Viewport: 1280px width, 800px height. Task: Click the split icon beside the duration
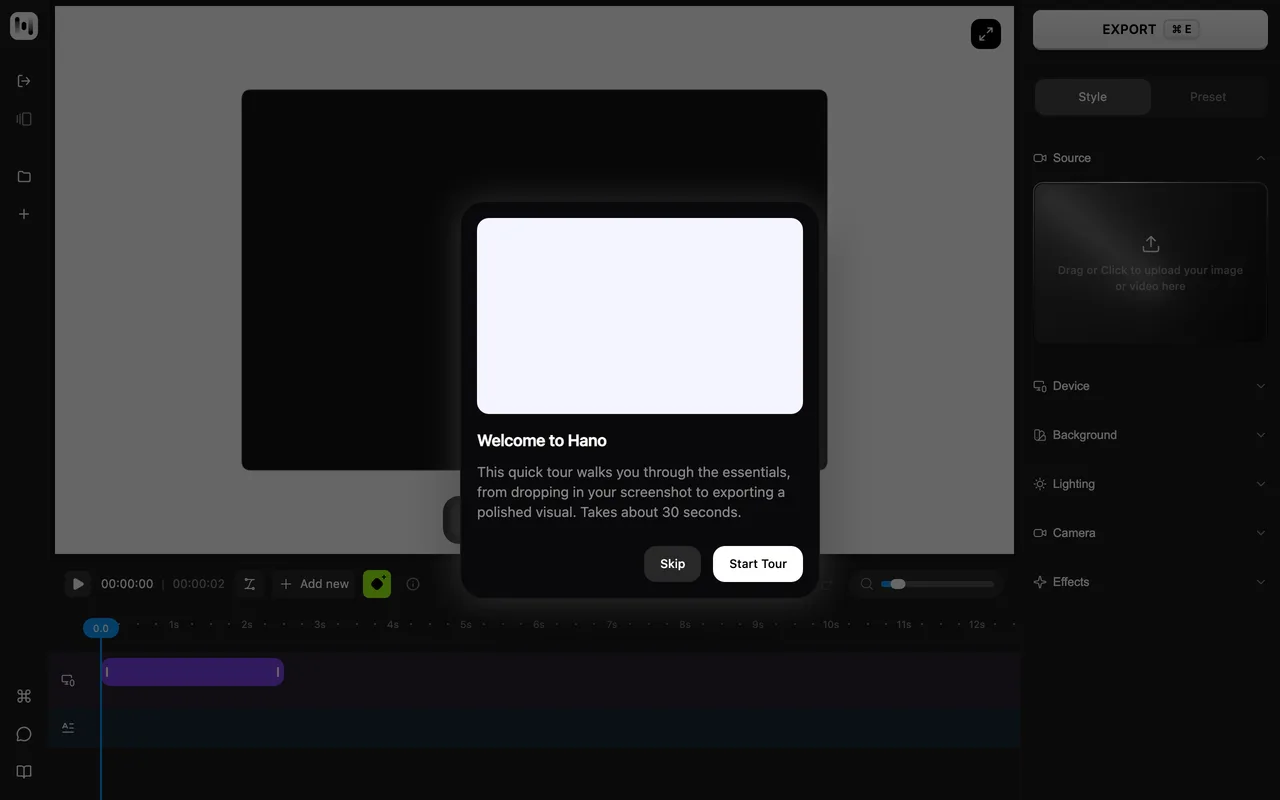click(249, 584)
